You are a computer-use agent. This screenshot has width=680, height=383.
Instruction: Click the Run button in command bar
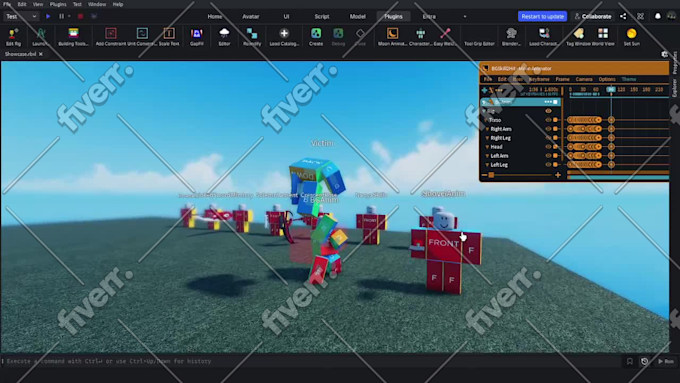[666, 361]
